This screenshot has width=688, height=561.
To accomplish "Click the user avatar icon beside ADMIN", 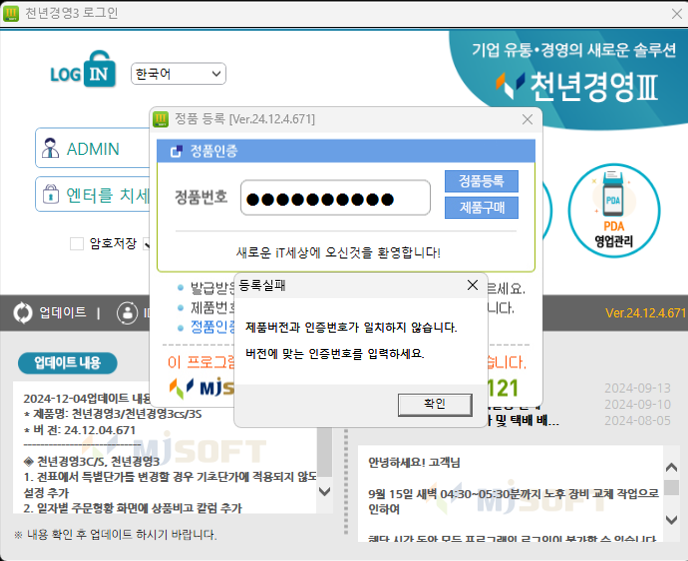I will [50, 148].
